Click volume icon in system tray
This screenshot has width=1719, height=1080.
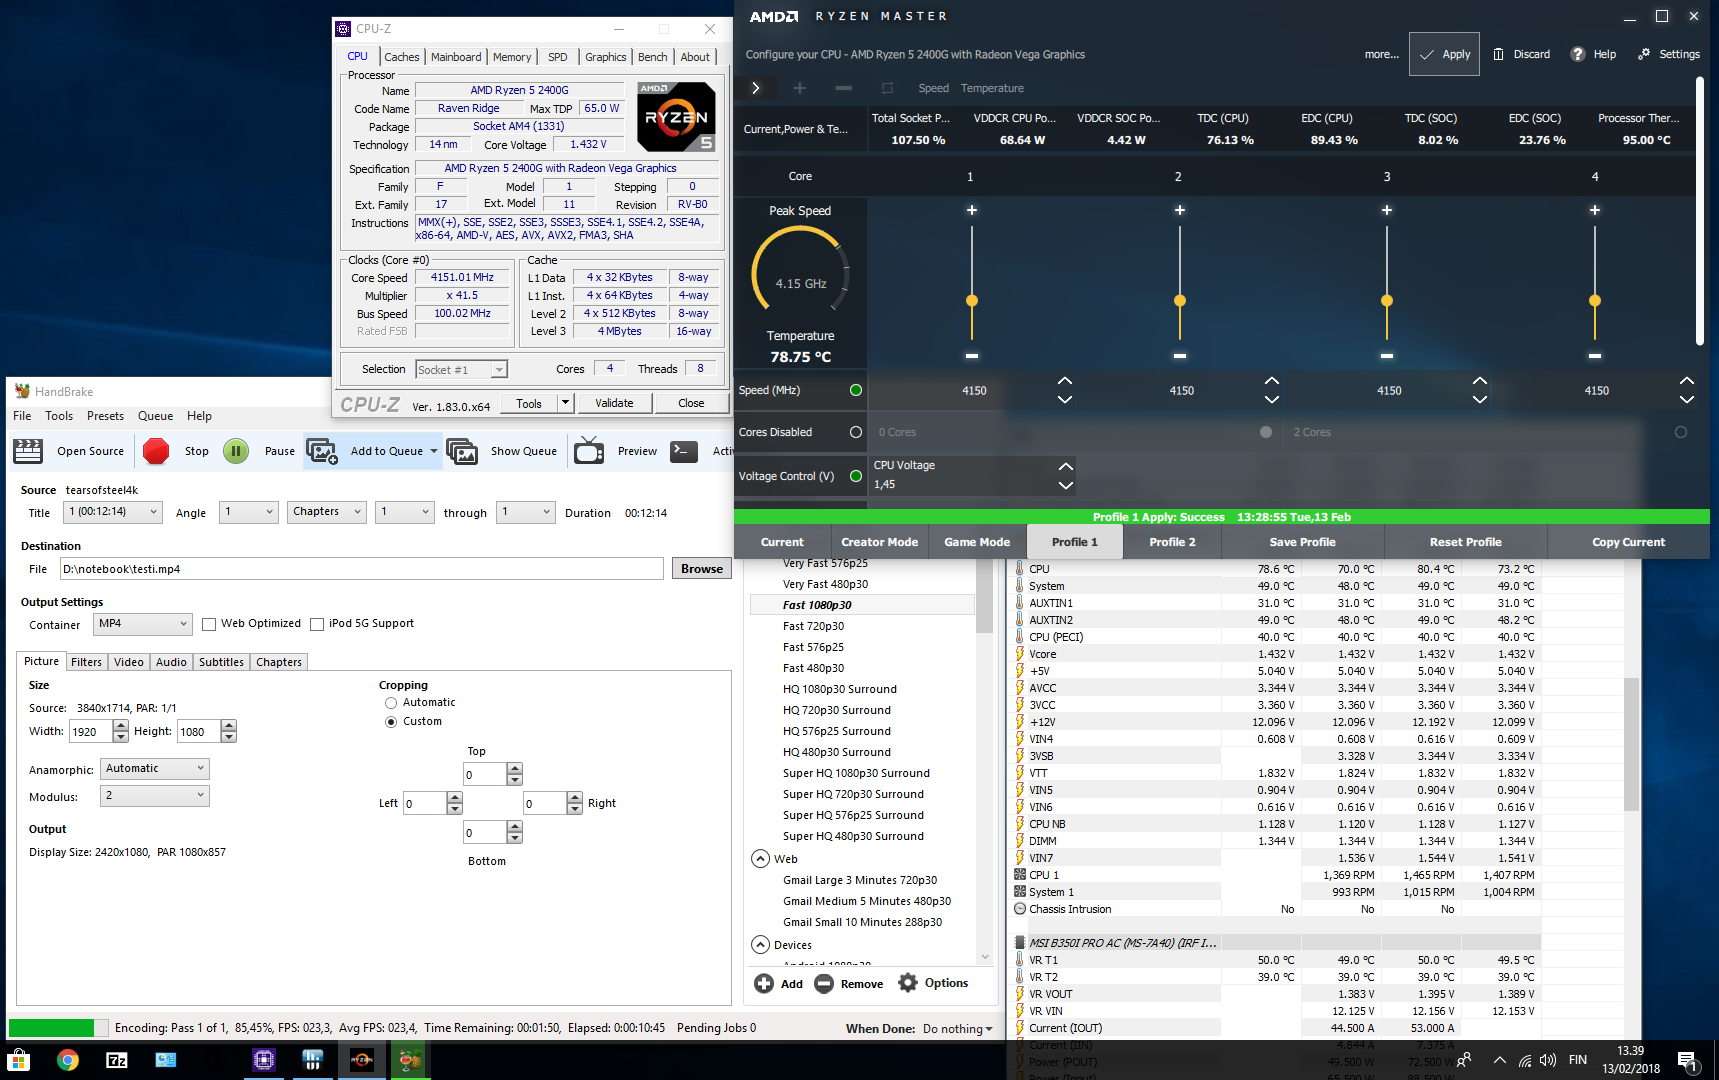pyautogui.click(x=1548, y=1060)
